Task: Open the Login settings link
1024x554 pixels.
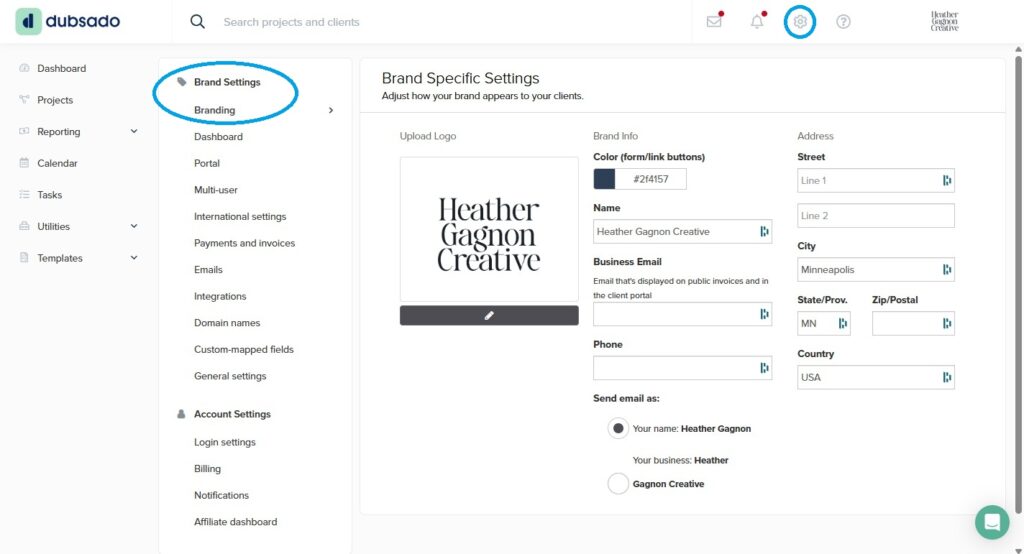Action: [225, 442]
